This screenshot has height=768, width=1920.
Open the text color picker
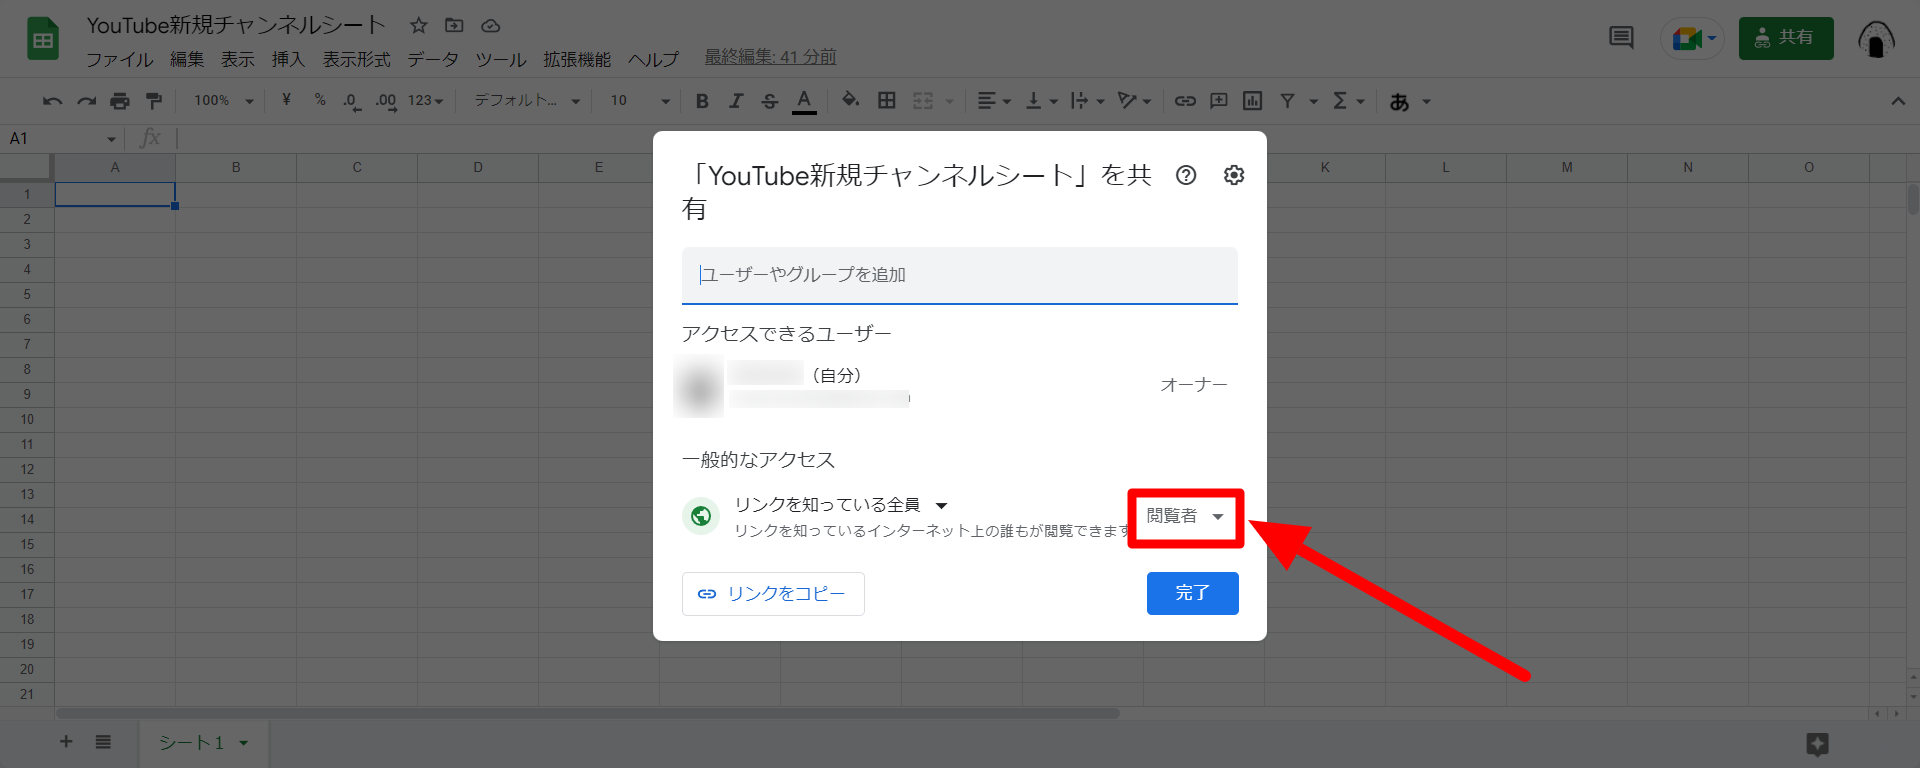[804, 101]
